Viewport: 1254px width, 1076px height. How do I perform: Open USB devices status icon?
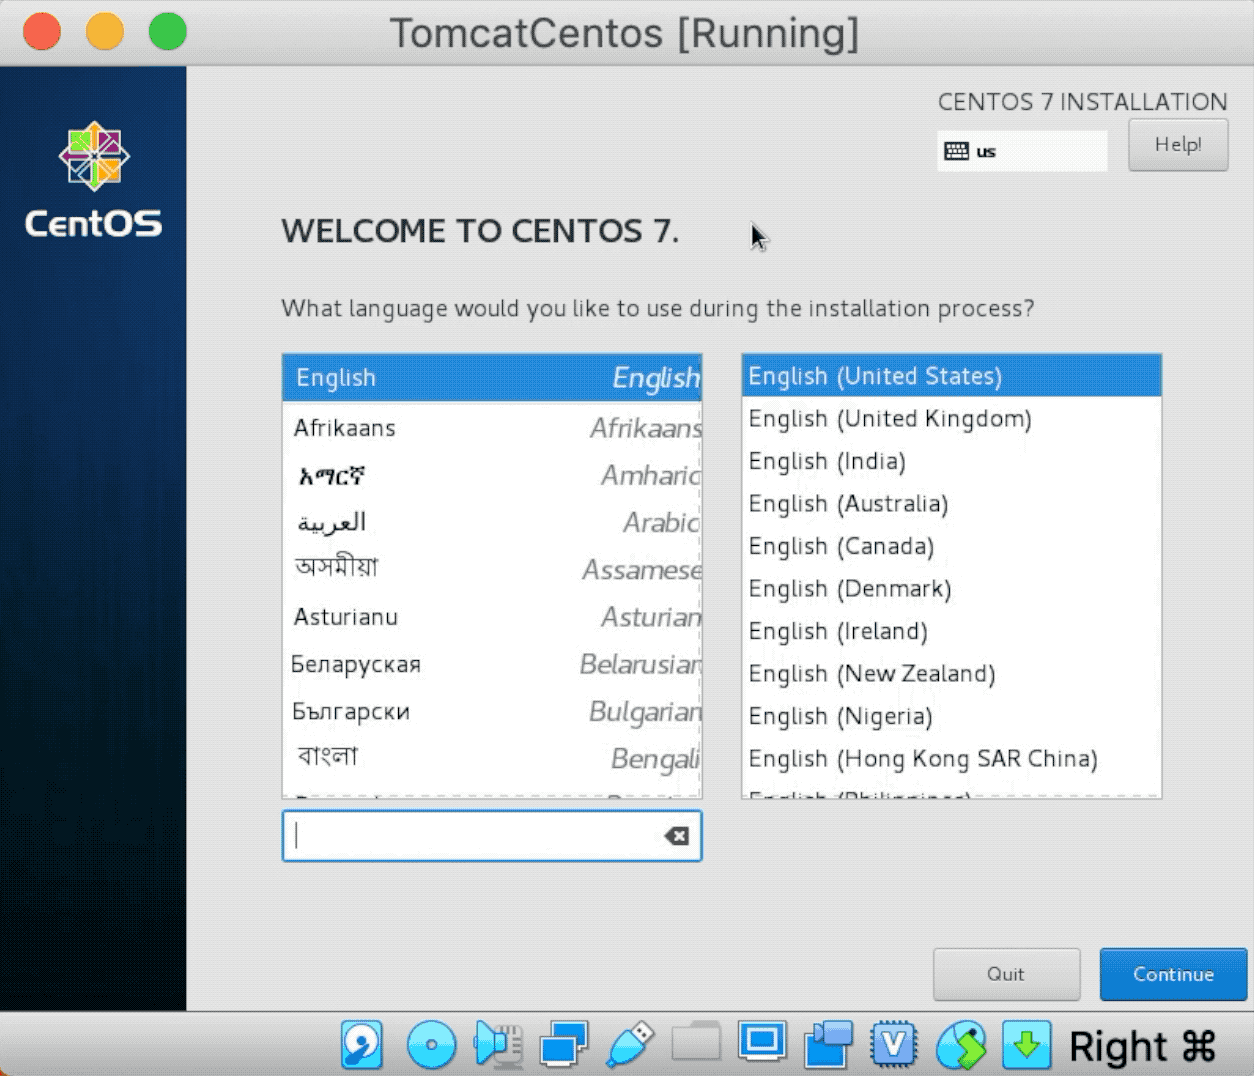coord(630,1045)
